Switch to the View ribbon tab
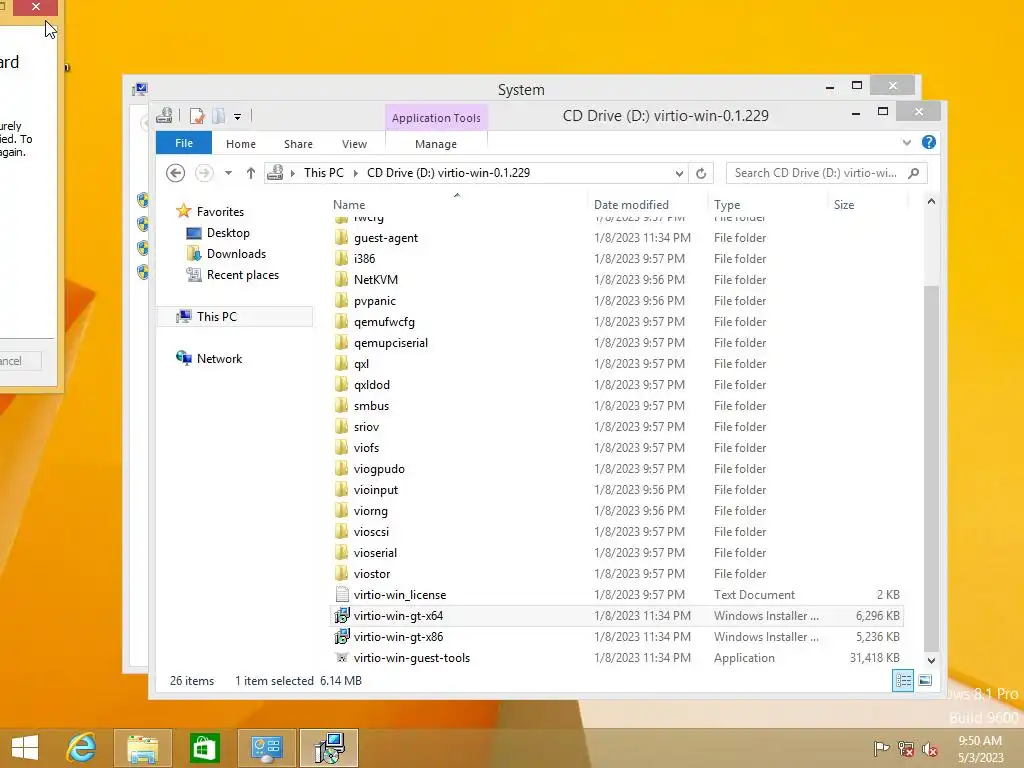Viewport: 1024px width, 768px height. (x=355, y=144)
